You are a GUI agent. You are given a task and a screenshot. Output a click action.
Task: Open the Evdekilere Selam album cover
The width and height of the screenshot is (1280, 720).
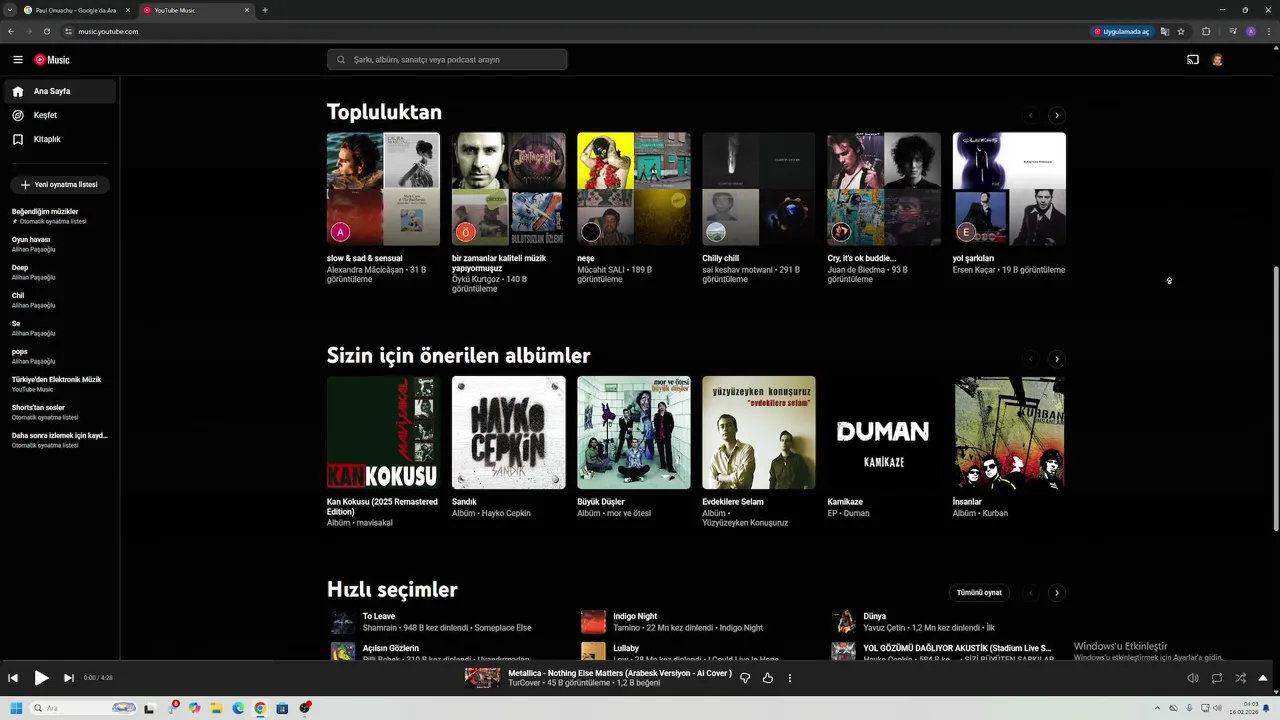[x=758, y=432]
